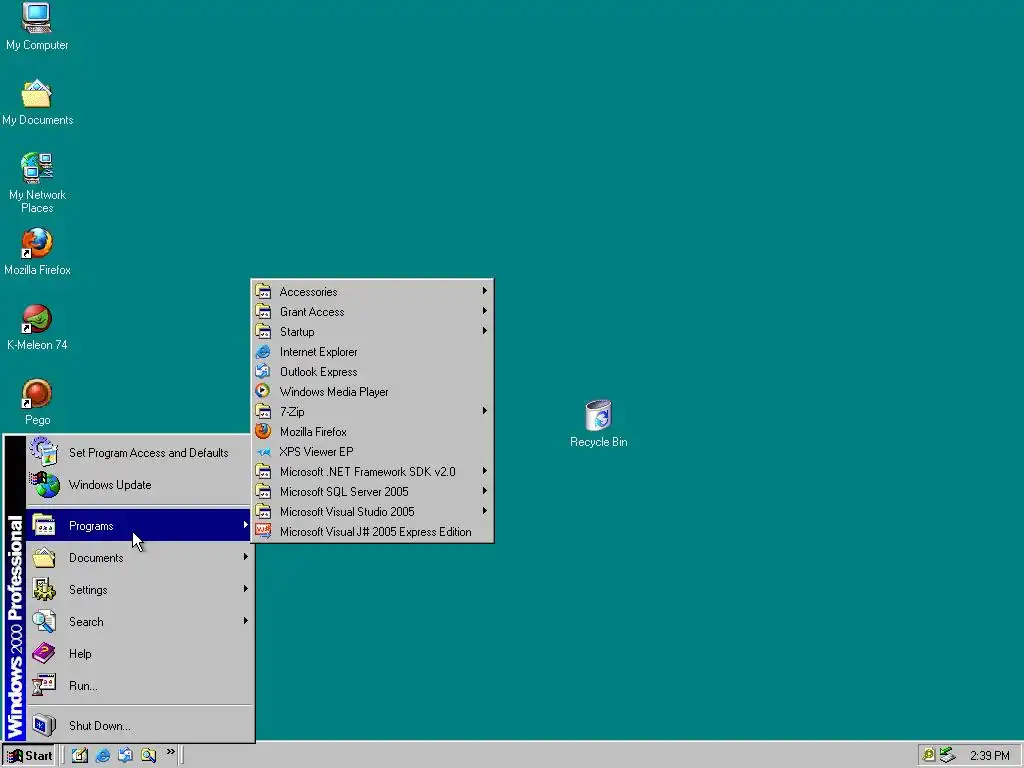1024x768 pixels.
Task: Expand Microsoft .NET Framework SDK v2.0 arrow
Action: tap(485, 471)
